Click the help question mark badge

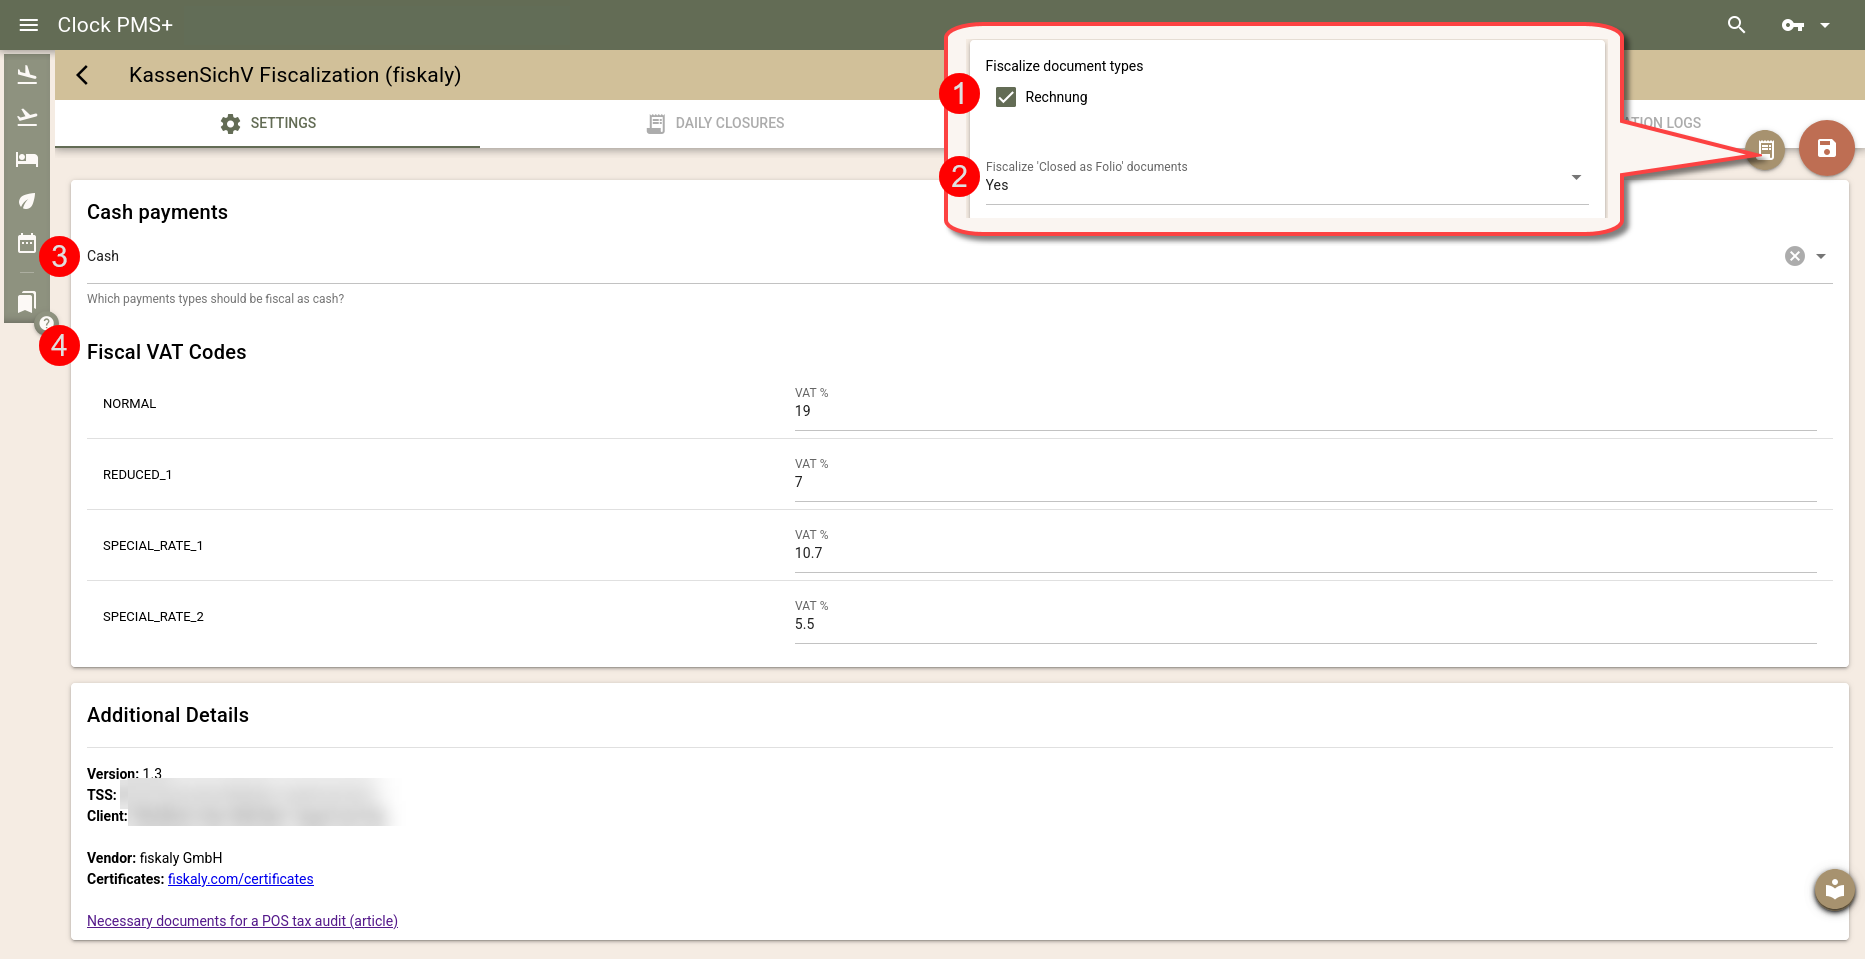(x=46, y=323)
